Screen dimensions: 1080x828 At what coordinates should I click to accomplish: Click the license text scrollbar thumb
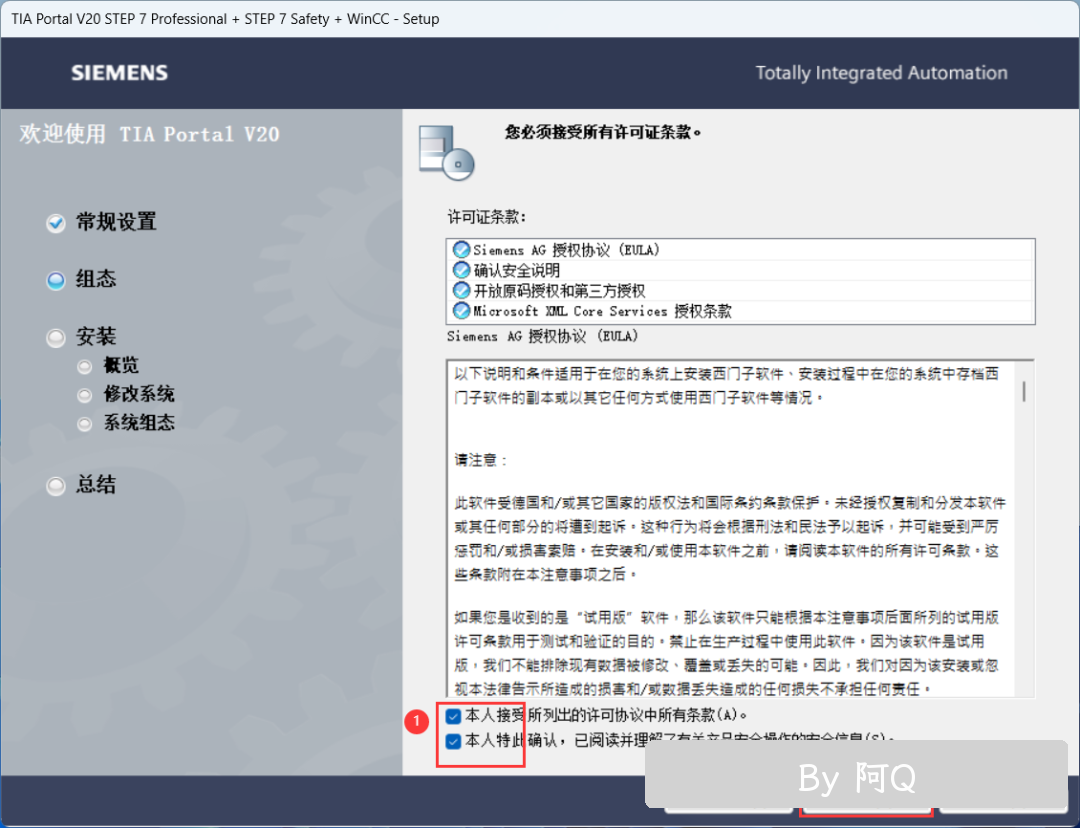(x=1024, y=391)
